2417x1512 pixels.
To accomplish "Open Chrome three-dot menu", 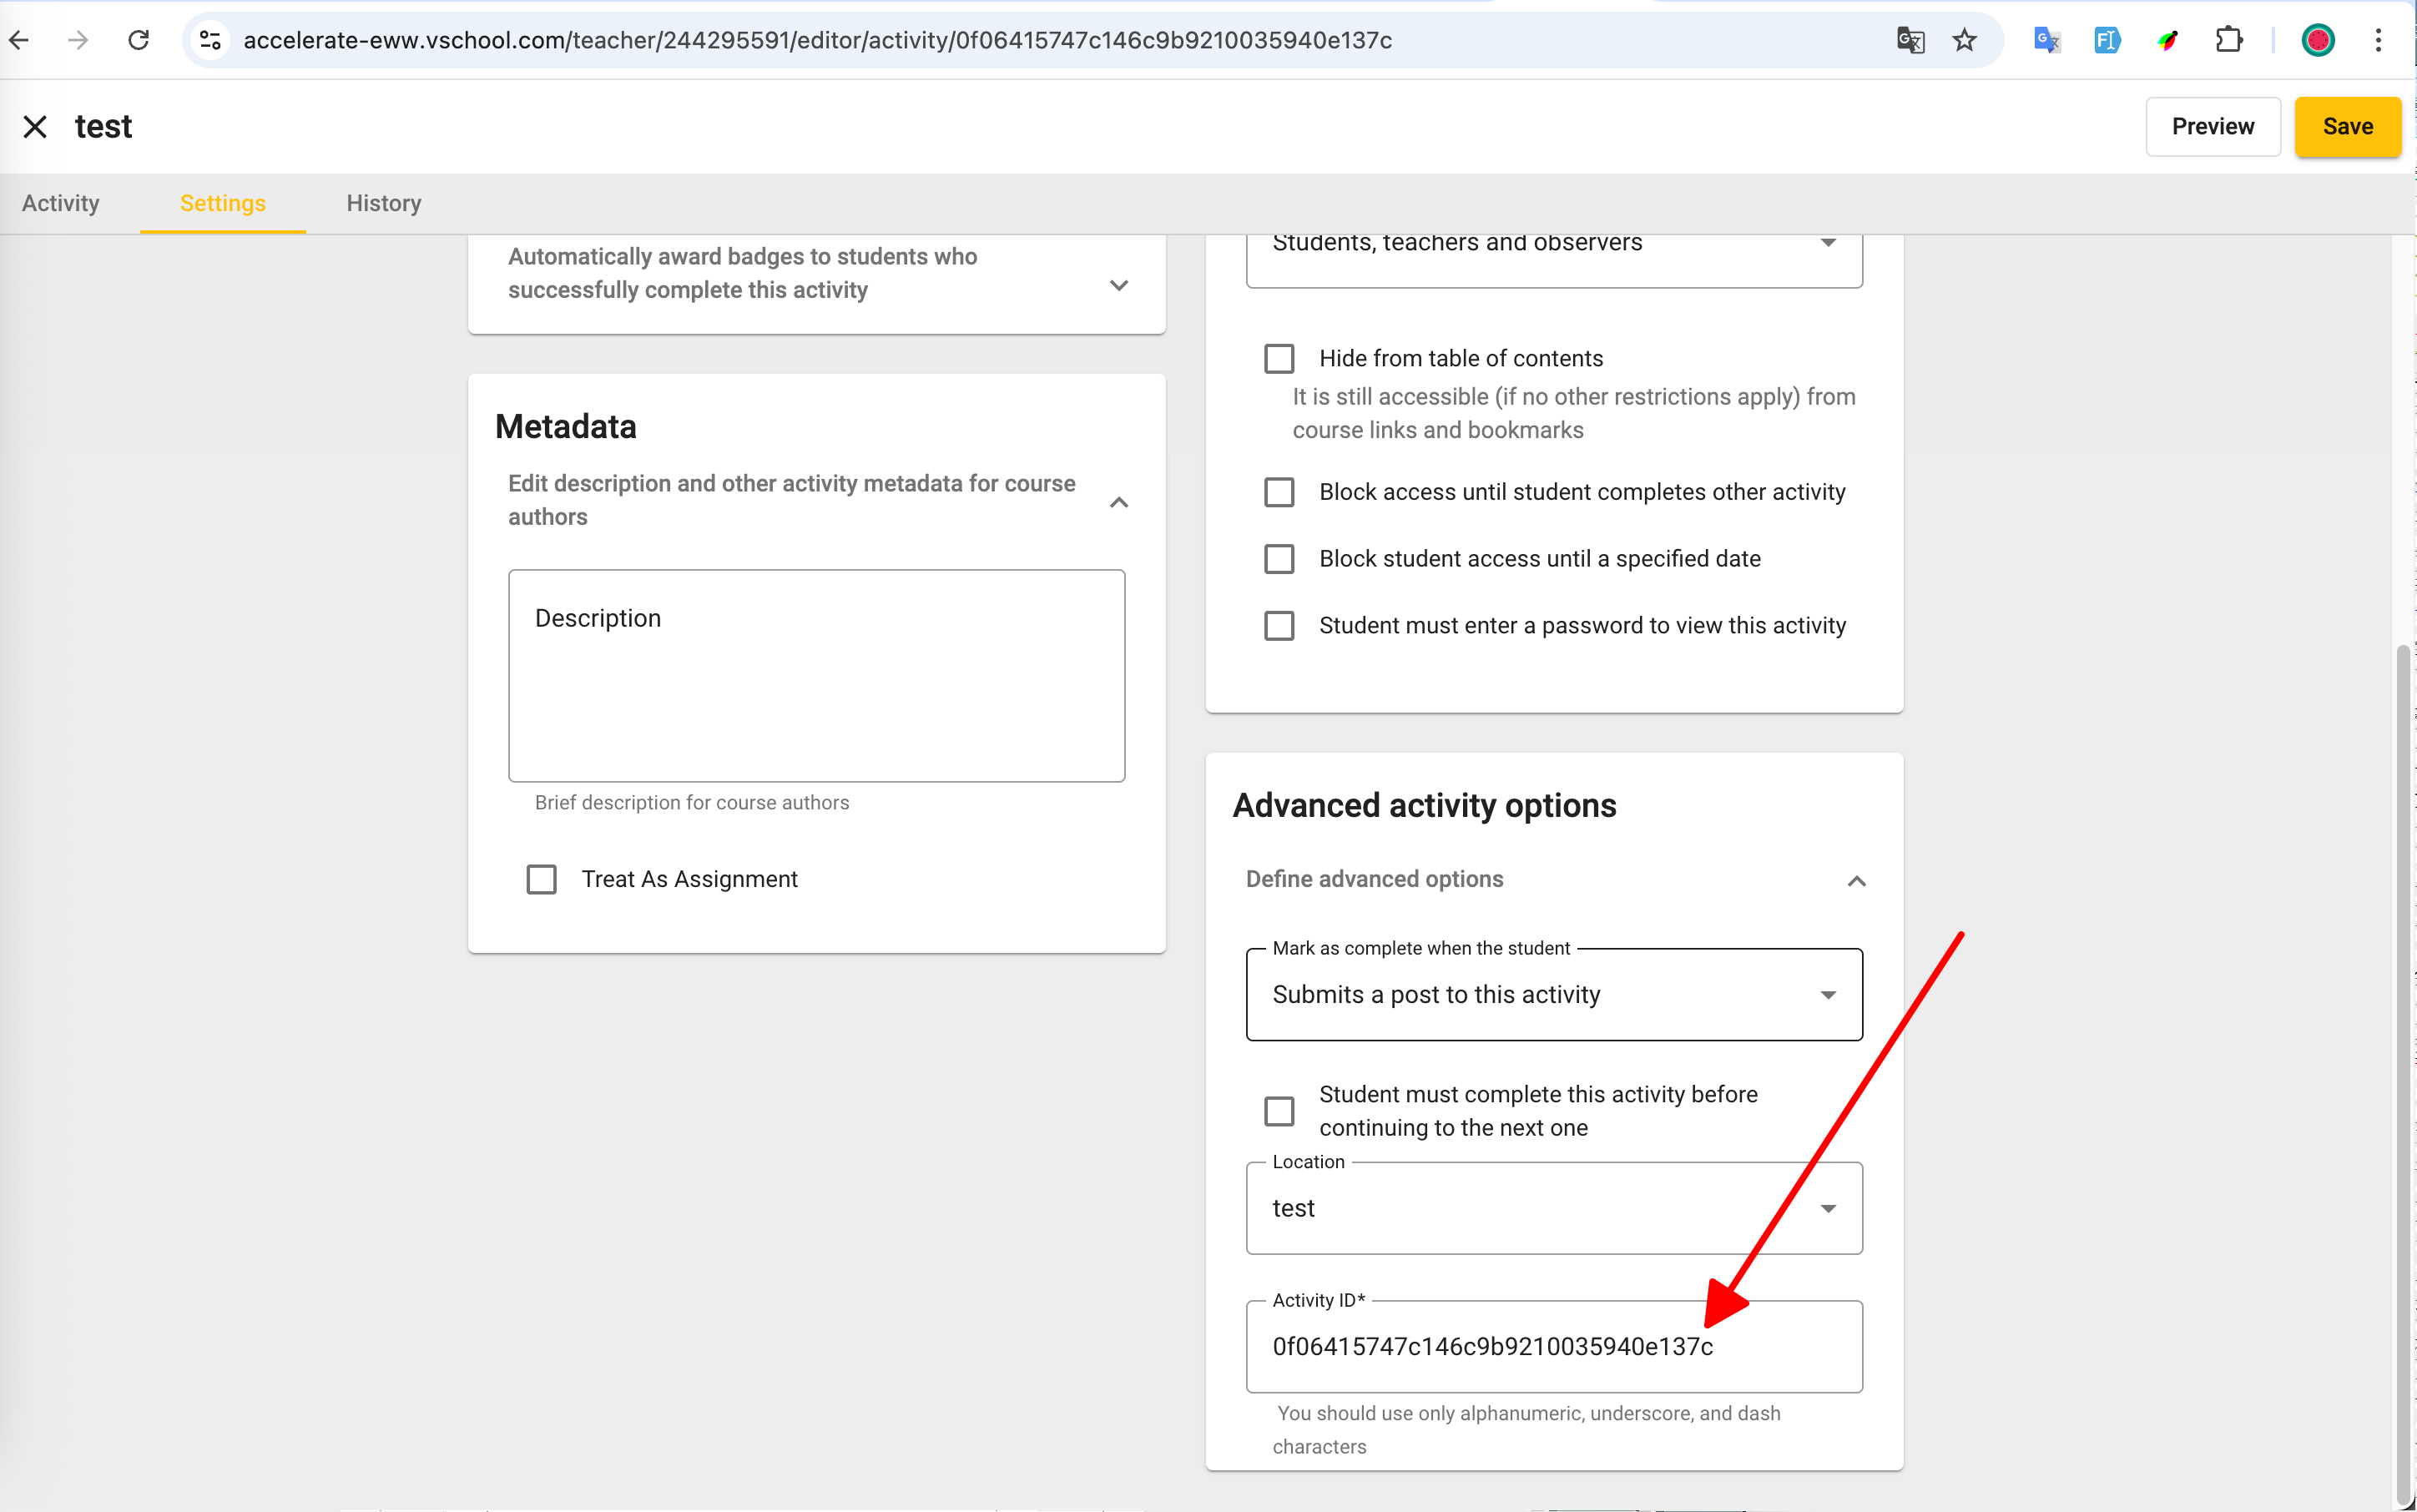I will click(2378, 40).
